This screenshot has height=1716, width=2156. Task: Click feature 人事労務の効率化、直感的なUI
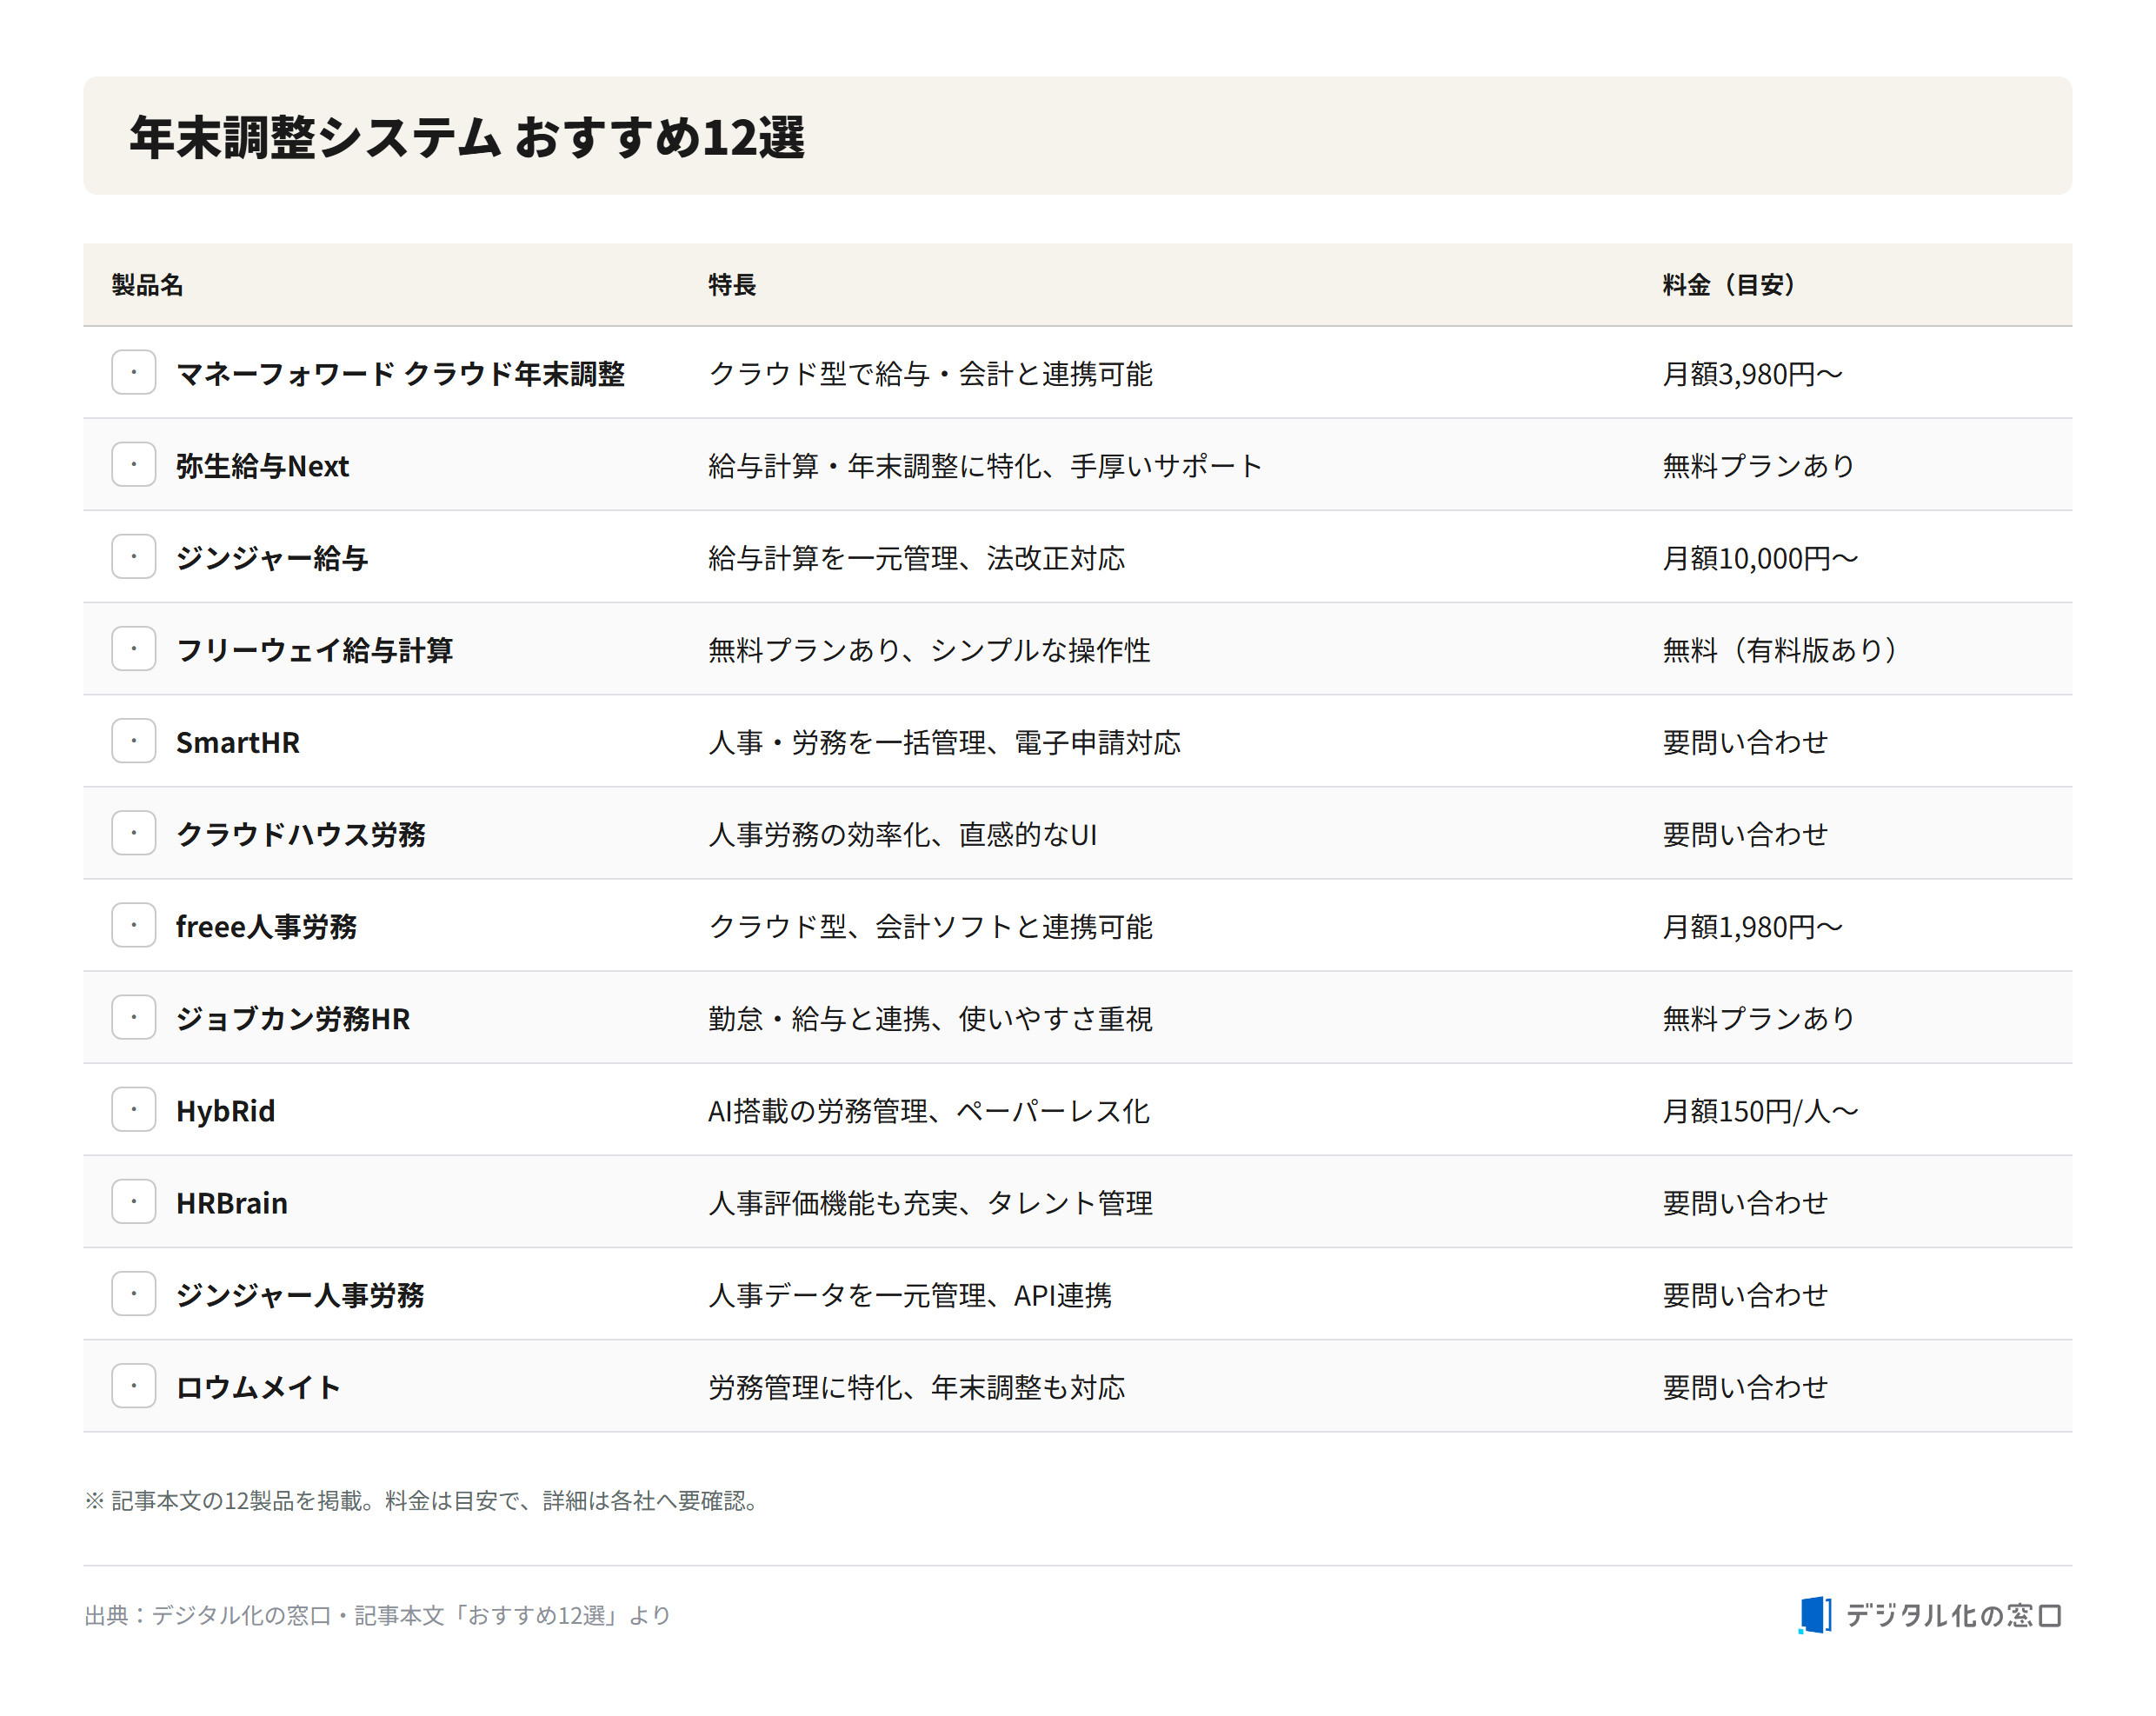pyautogui.click(x=903, y=834)
